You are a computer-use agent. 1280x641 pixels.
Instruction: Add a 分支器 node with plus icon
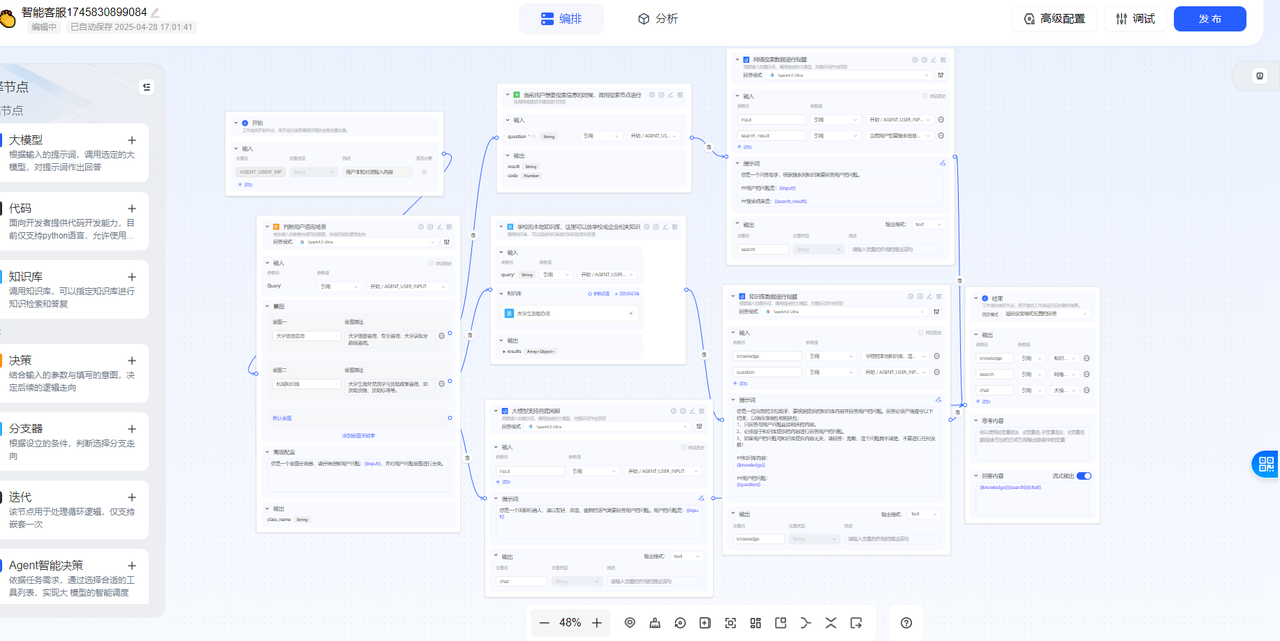(131, 428)
